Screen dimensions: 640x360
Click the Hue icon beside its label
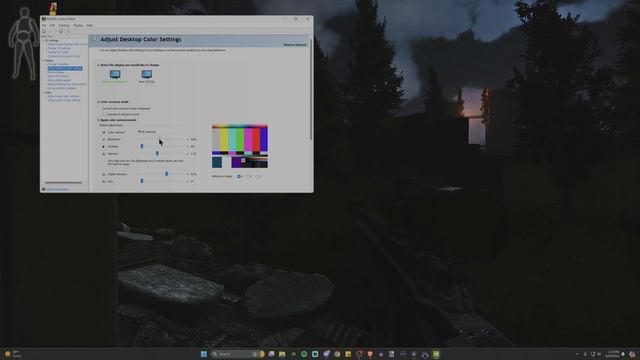click(x=104, y=181)
